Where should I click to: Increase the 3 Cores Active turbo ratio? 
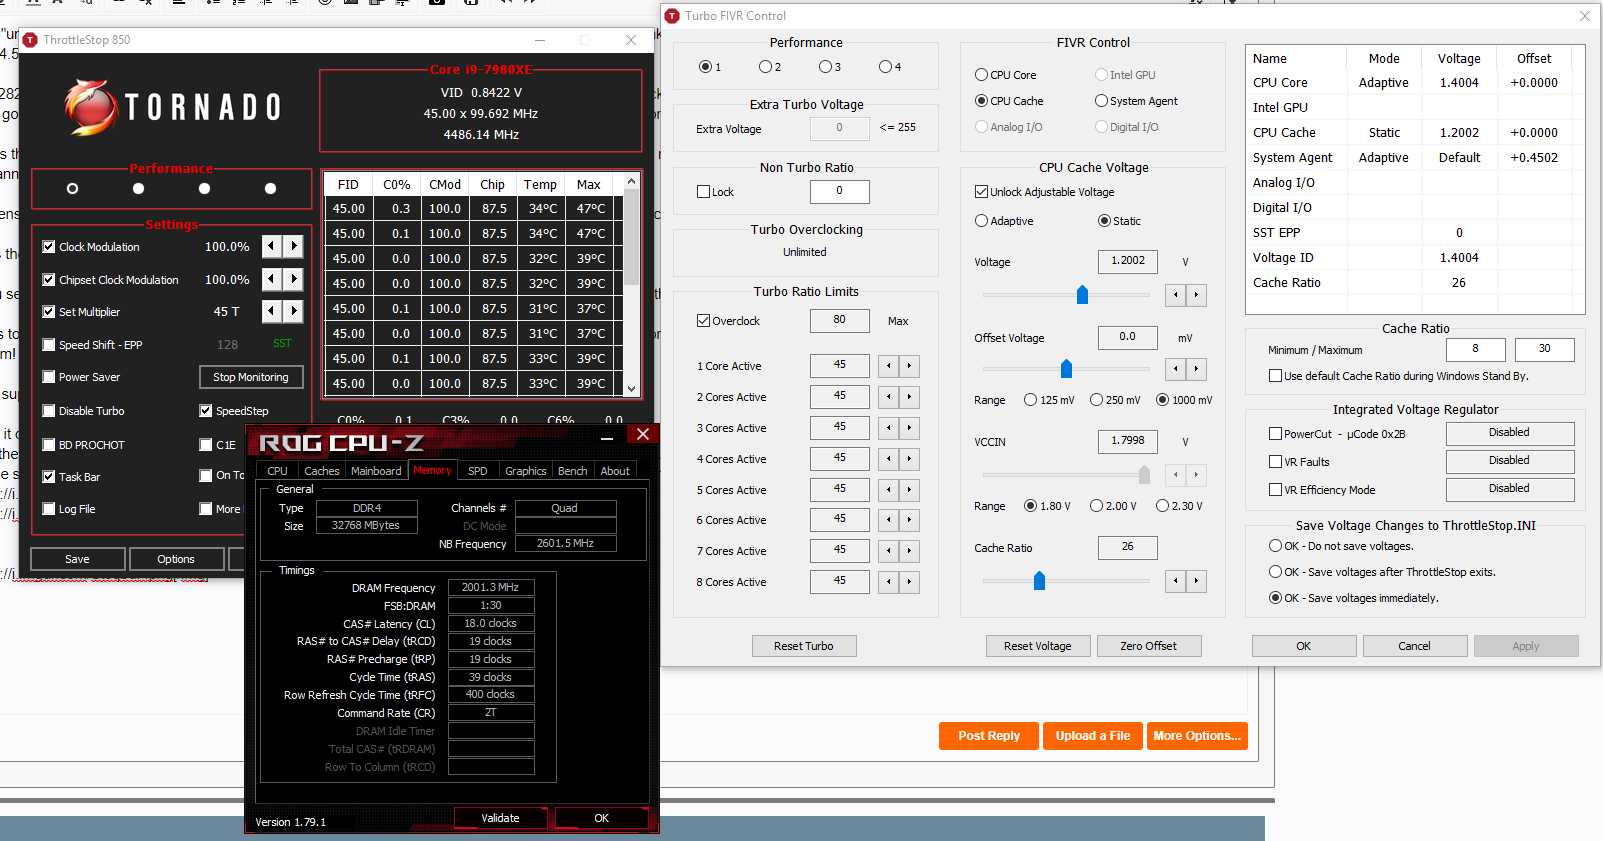point(909,428)
